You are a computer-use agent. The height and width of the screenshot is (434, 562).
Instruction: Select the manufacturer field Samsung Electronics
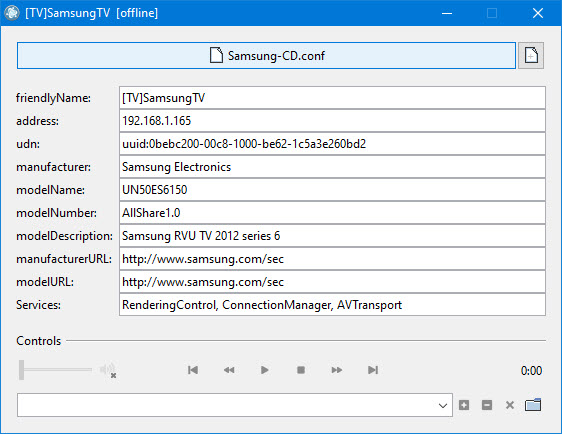tap(332, 167)
